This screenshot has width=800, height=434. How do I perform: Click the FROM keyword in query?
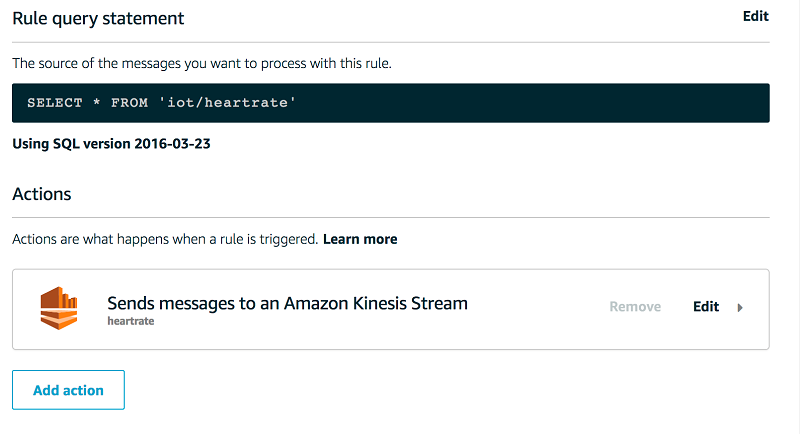[128, 103]
